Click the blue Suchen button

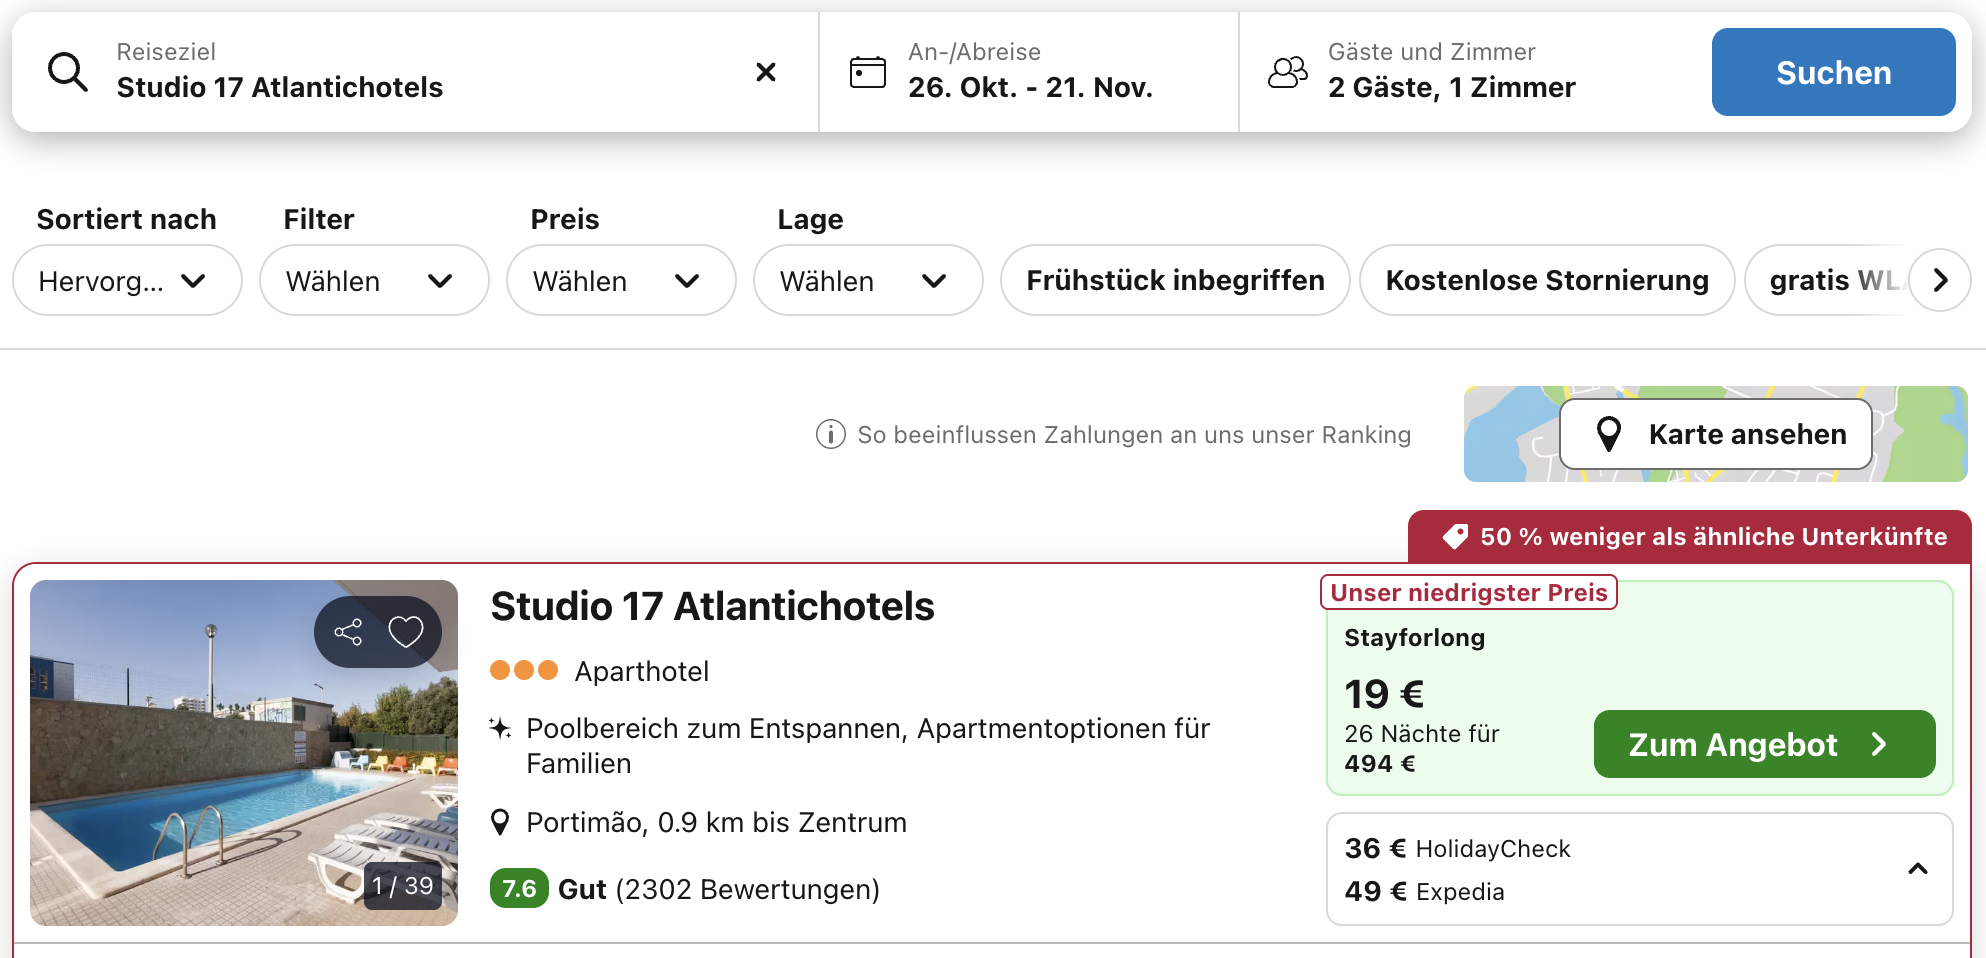(x=1833, y=72)
